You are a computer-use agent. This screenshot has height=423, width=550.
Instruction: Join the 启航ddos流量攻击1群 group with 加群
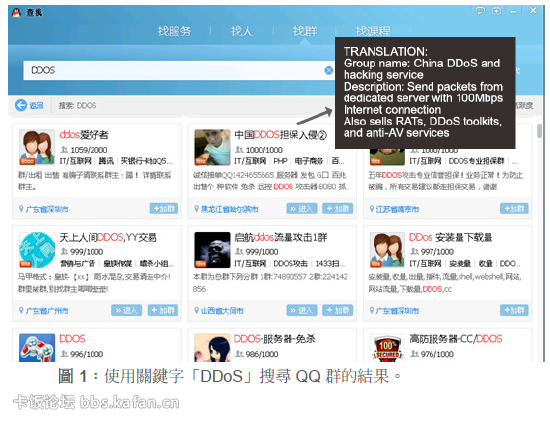[x=337, y=310]
